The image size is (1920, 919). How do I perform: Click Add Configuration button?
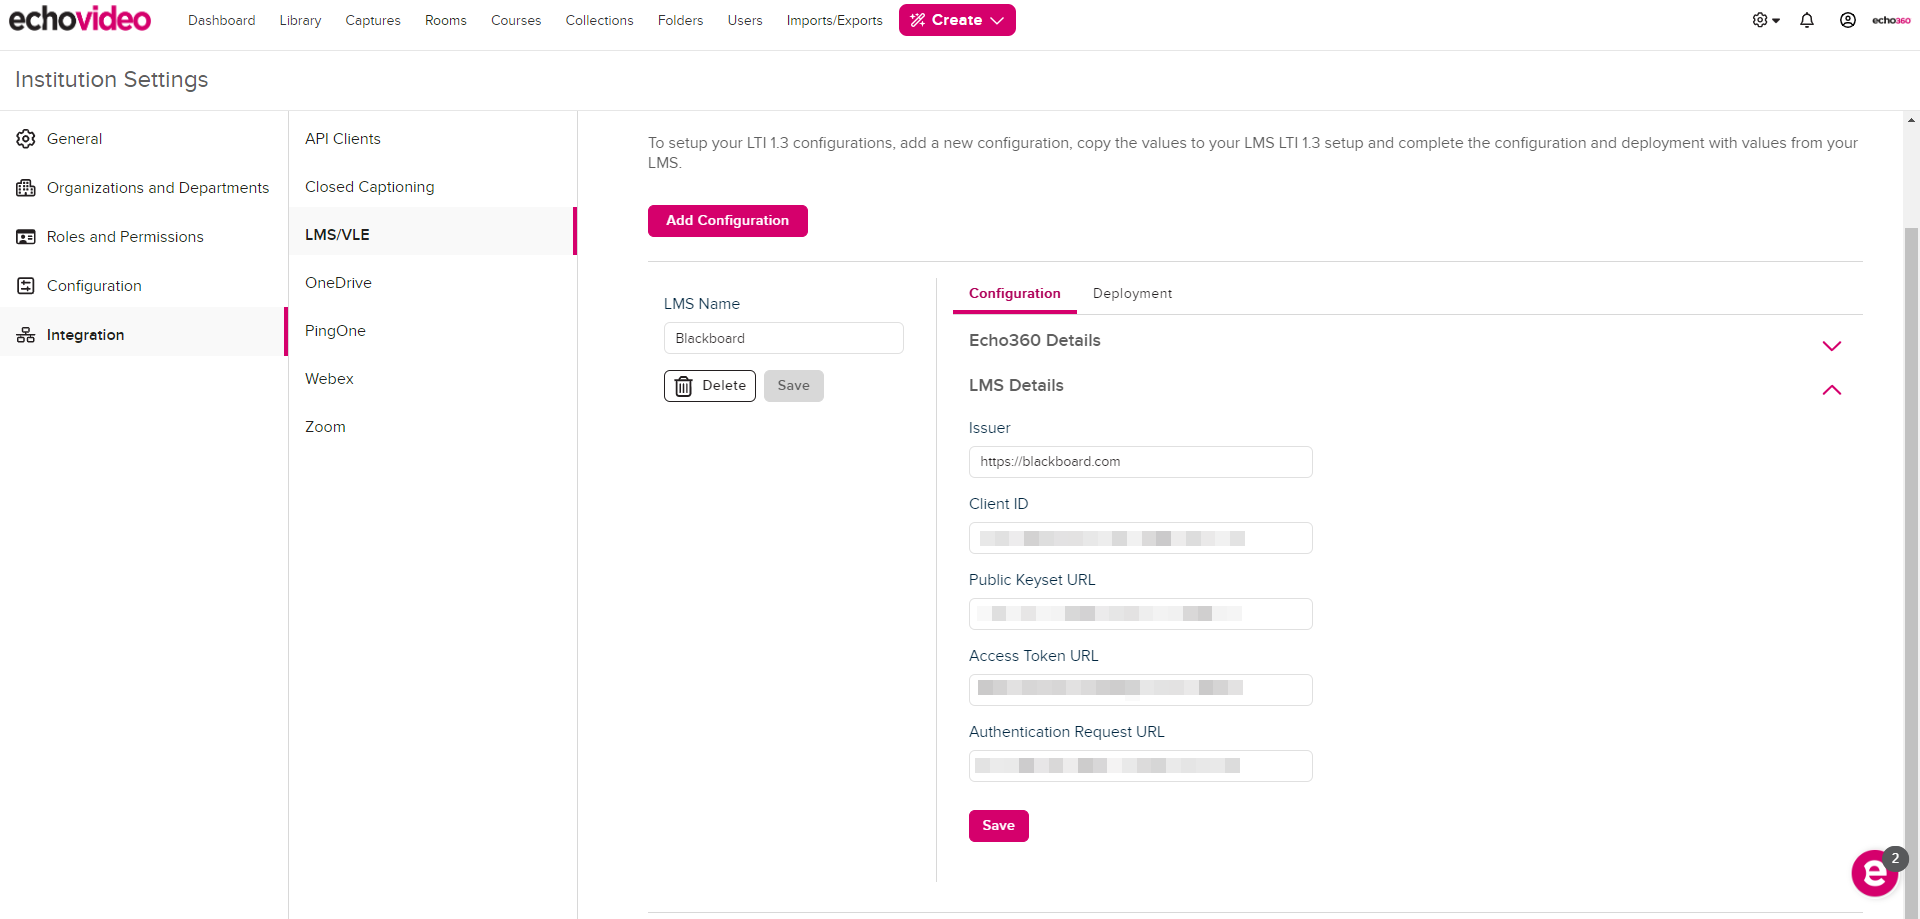coord(728,221)
